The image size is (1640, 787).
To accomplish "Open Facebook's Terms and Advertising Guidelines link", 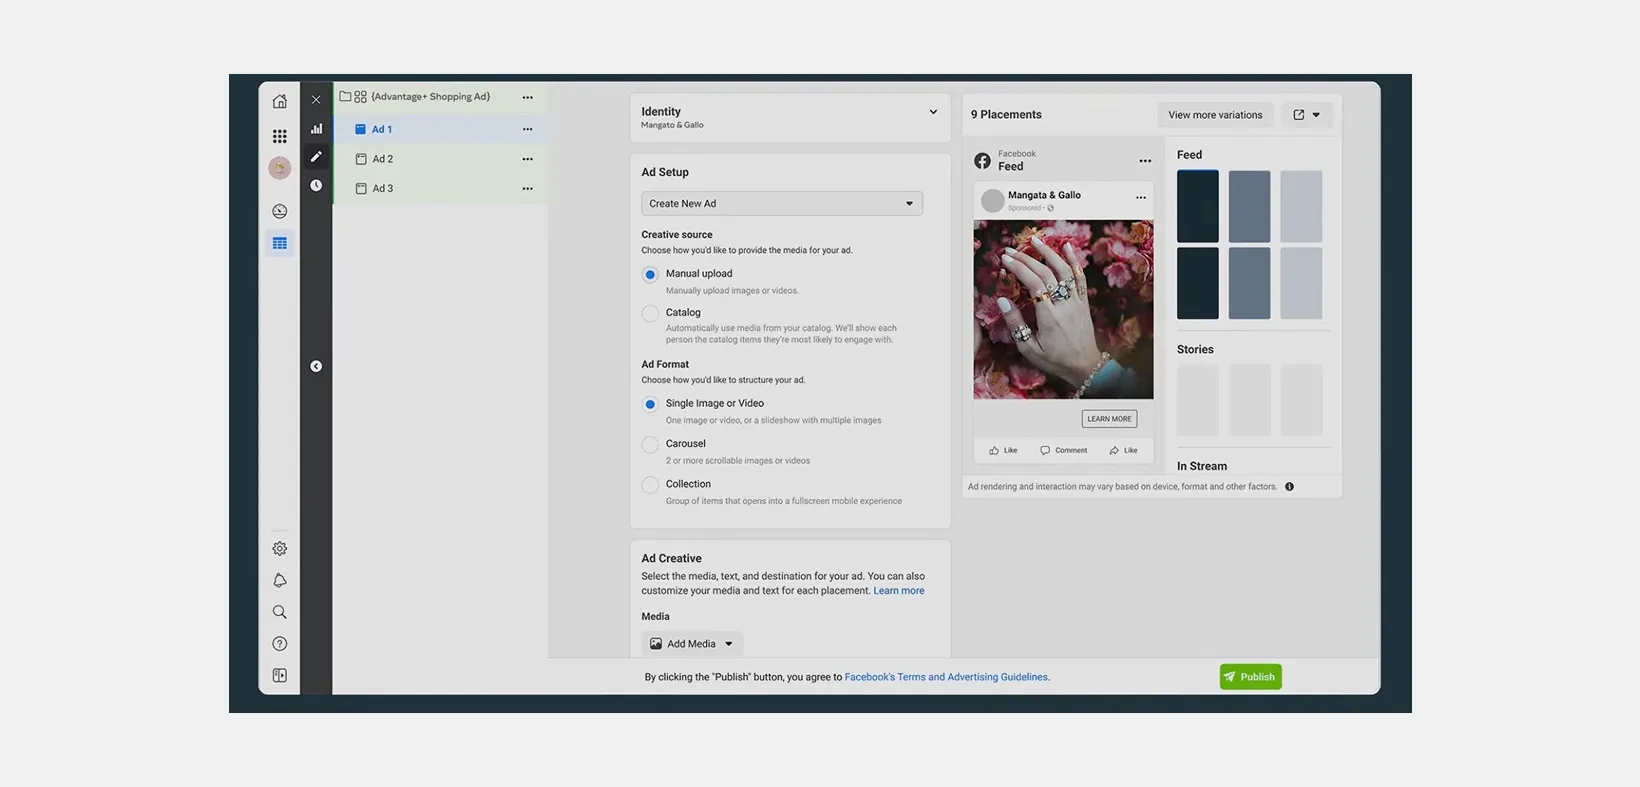I will click(947, 677).
